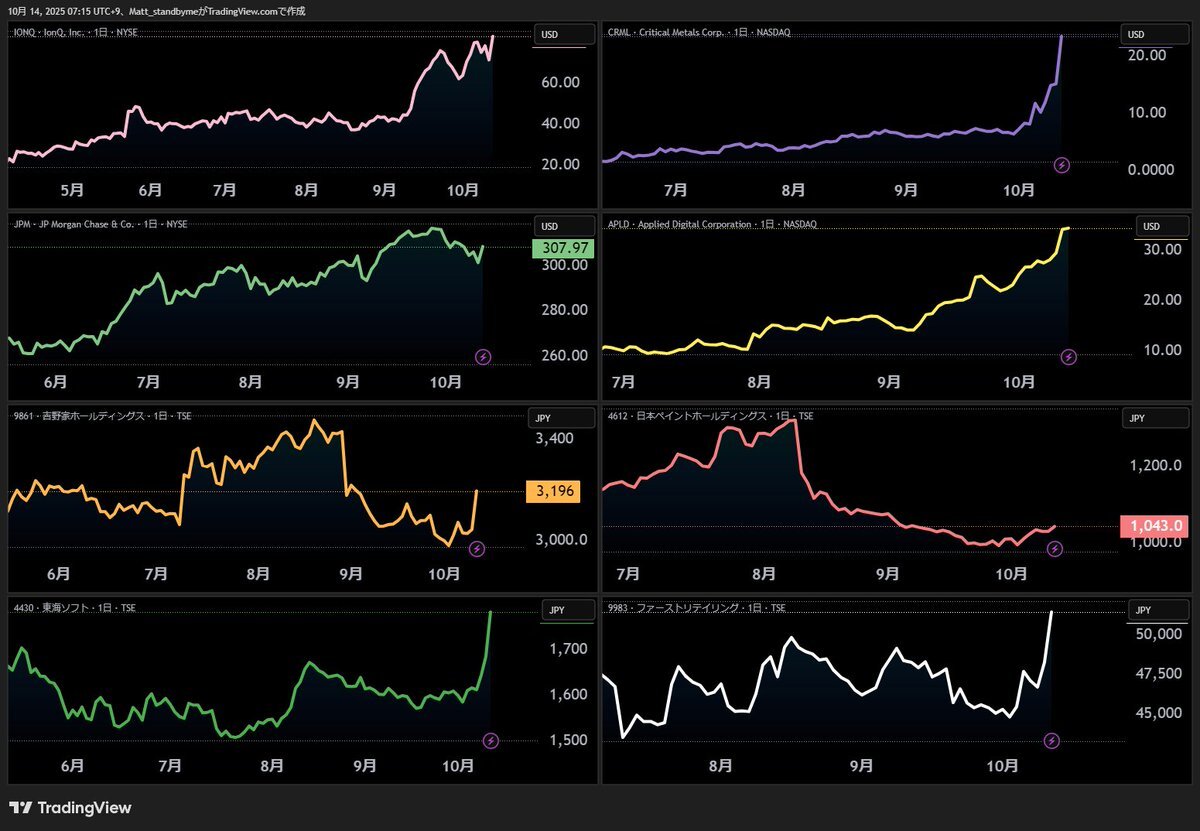Click 260.00 on the JPM price axis

click(x=565, y=355)
